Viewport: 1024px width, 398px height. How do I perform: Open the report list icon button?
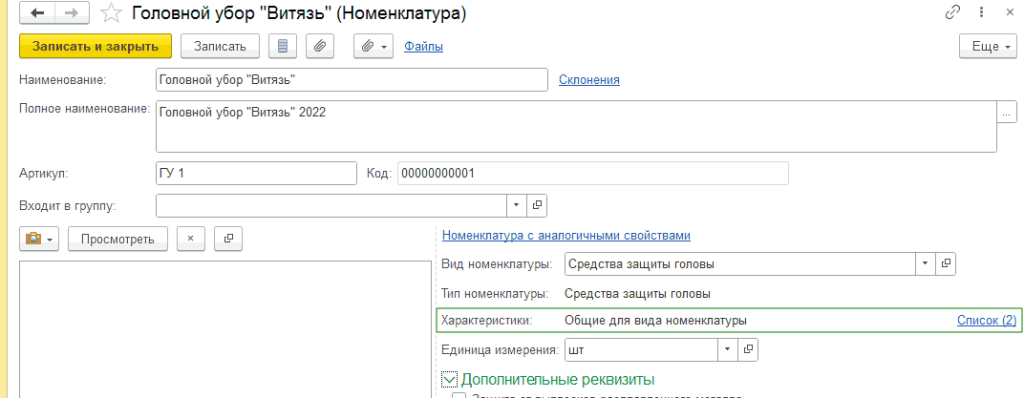[283, 46]
